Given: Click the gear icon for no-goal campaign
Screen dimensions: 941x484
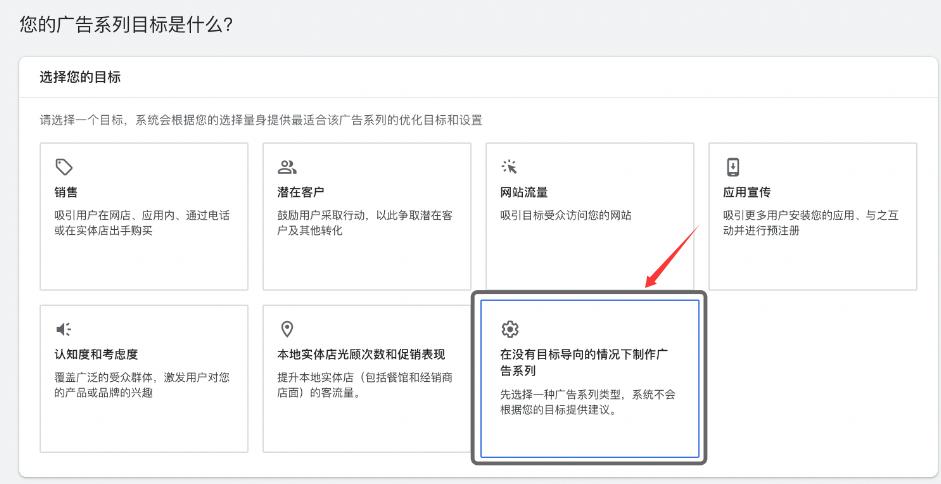Looking at the screenshot, I should [510, 329].
